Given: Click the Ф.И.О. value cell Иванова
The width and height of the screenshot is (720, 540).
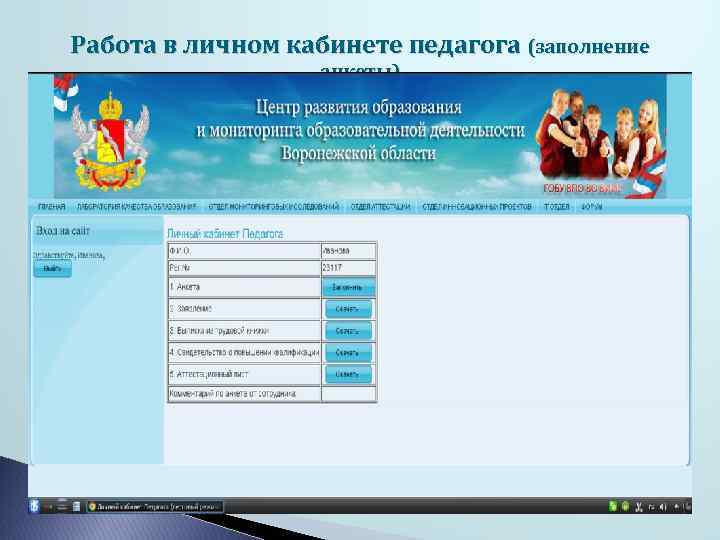Looking at the screenshot, I should 349,251.
